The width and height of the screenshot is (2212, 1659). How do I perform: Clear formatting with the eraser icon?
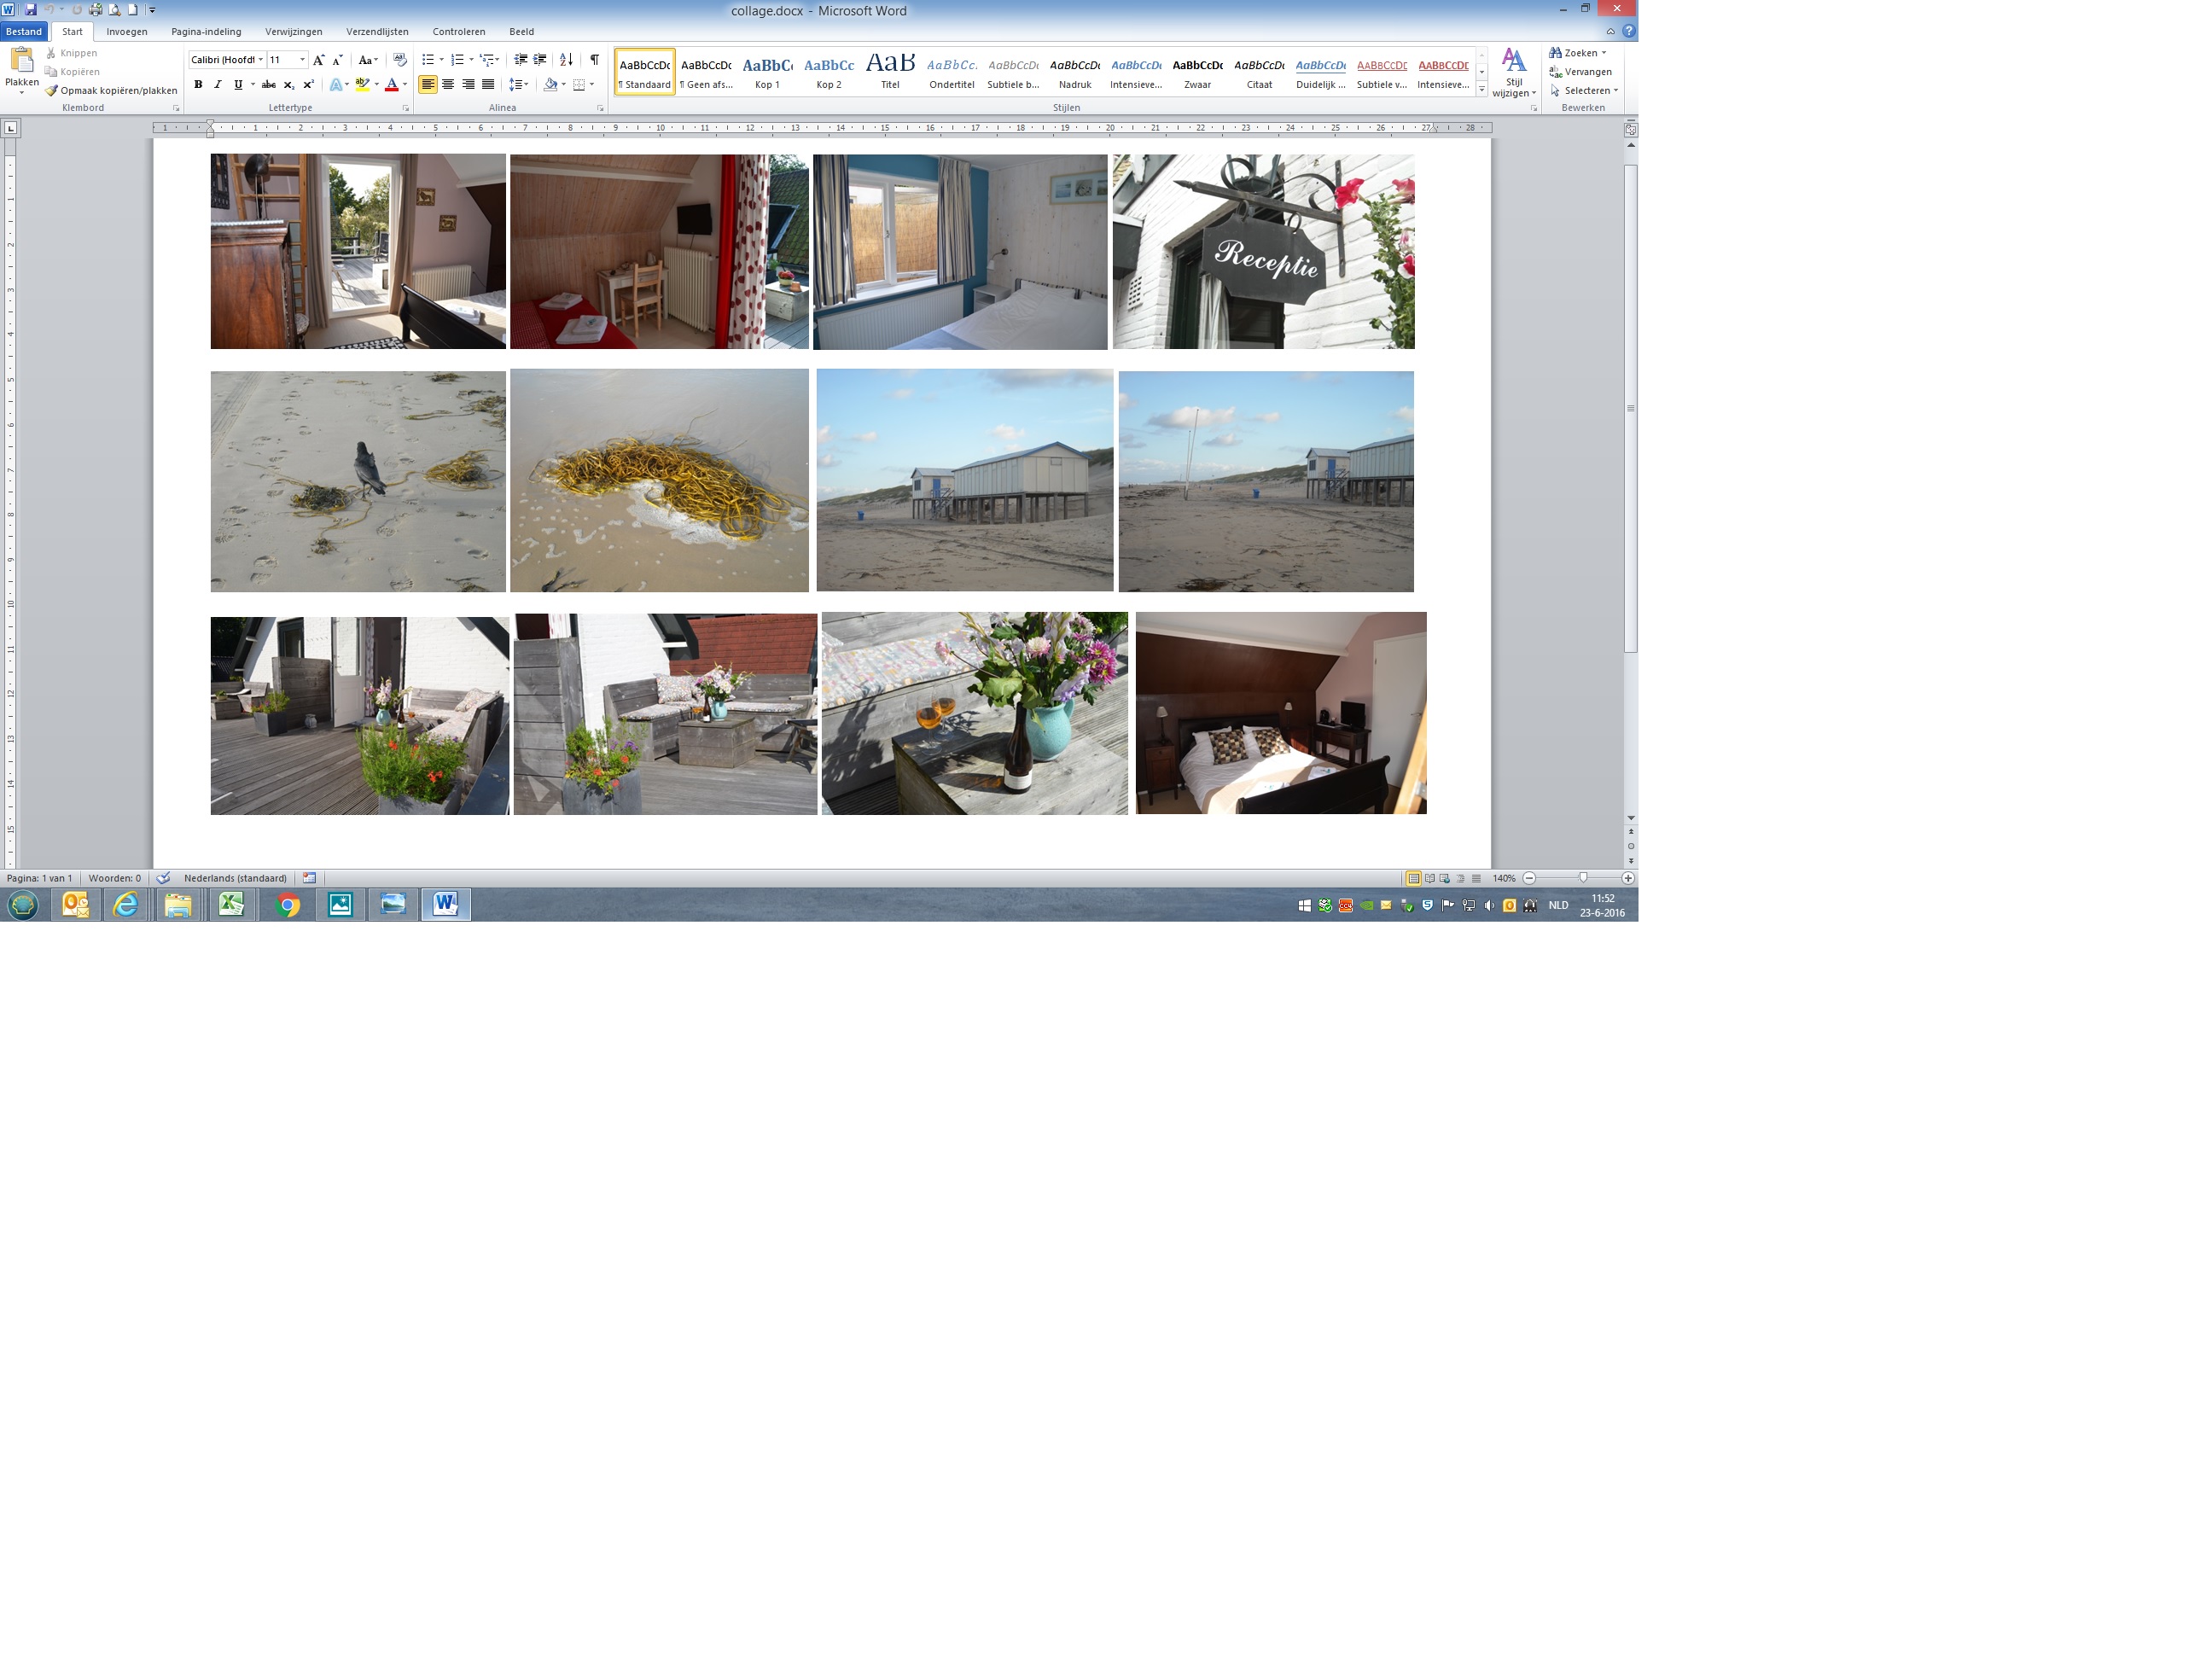click(400, 60)
